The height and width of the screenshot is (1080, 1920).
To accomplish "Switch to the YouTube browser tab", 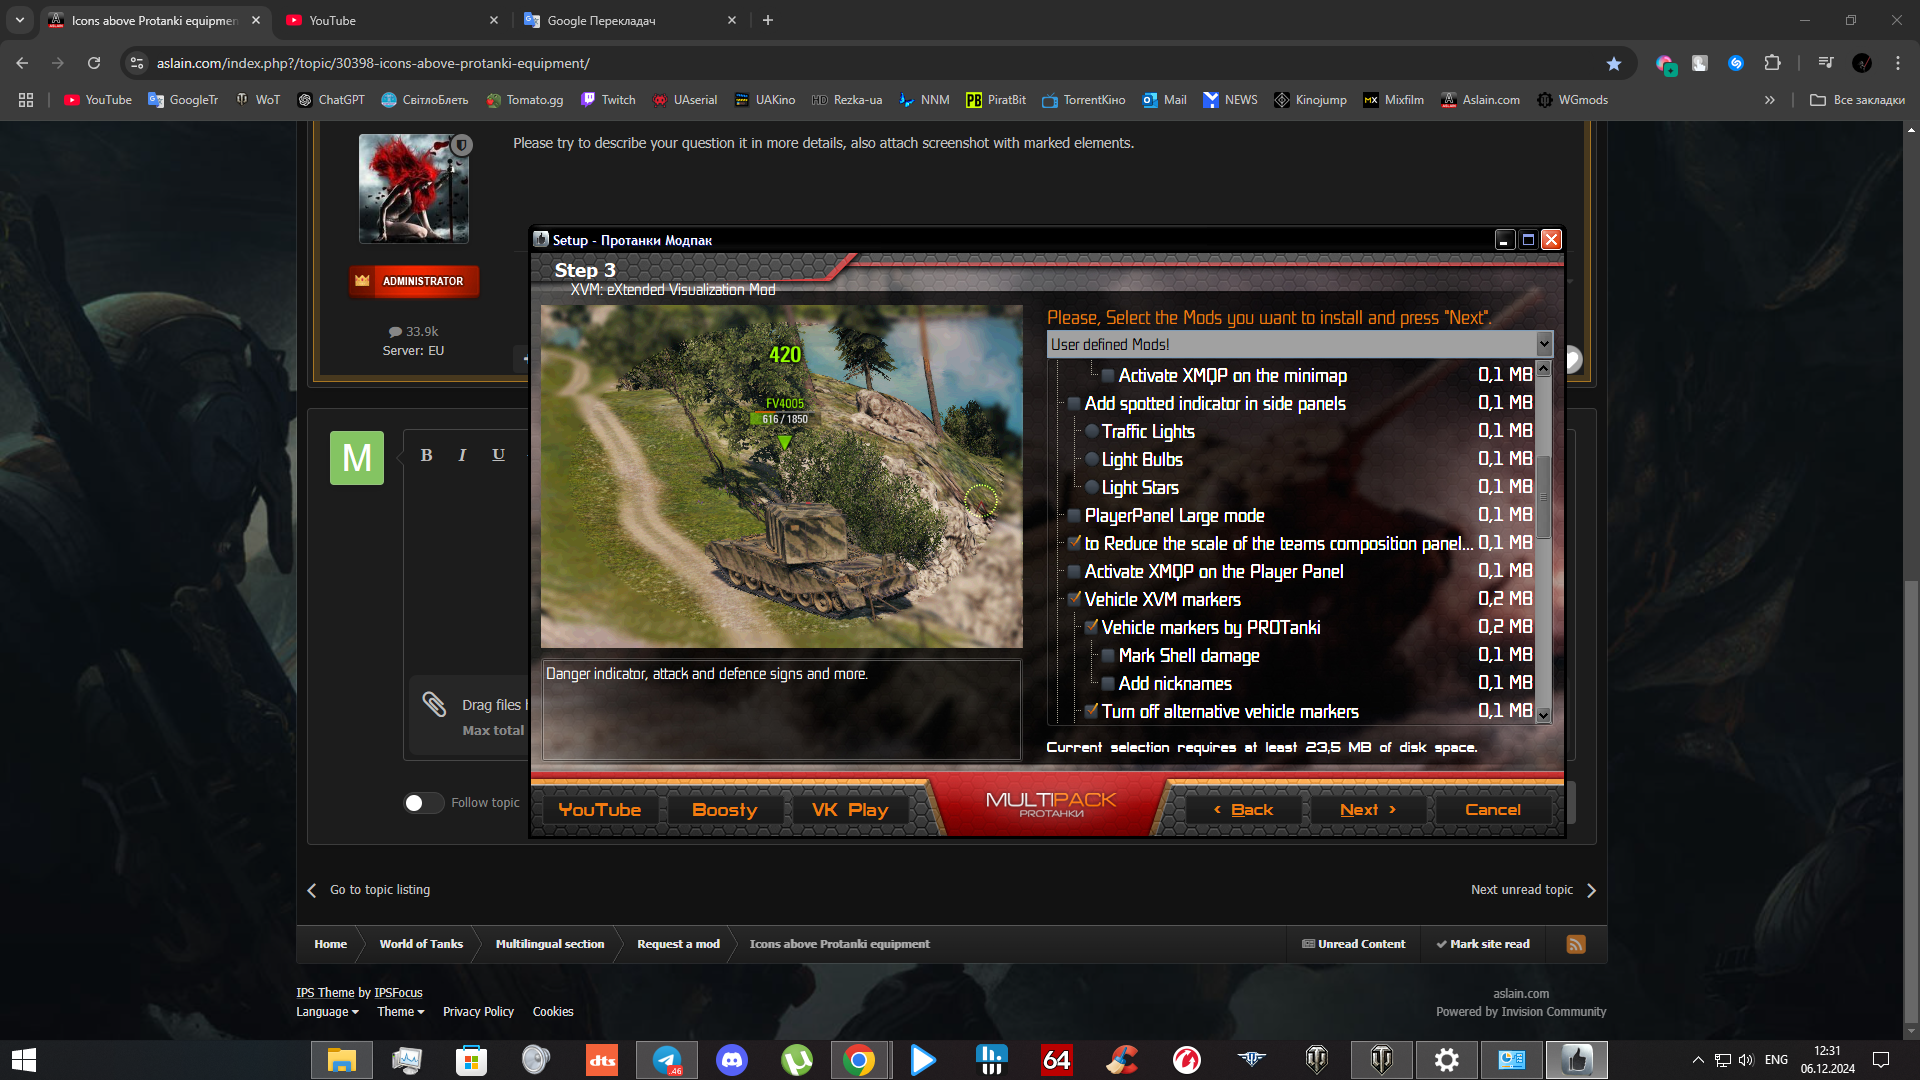I will (x=390, y=20).
